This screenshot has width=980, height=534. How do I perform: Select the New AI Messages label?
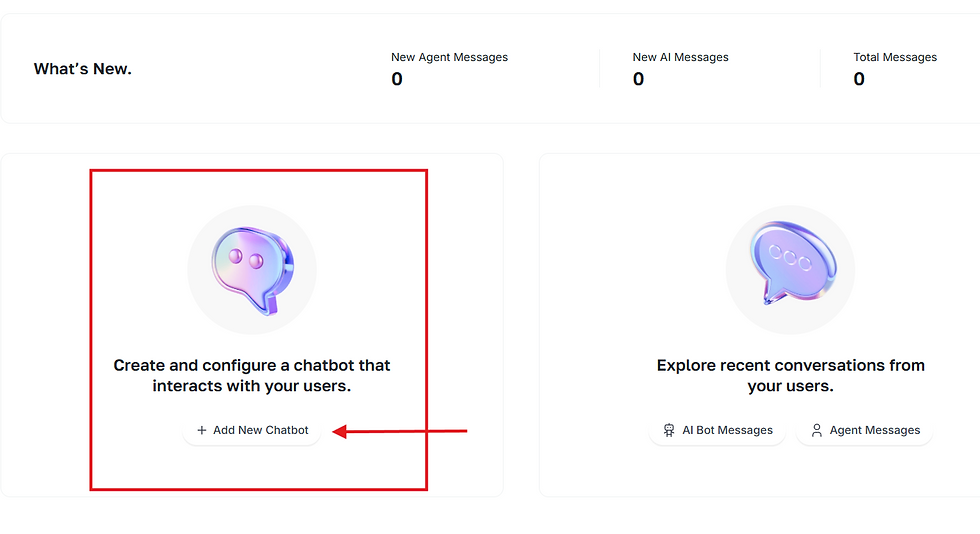(x=681, y=57)
